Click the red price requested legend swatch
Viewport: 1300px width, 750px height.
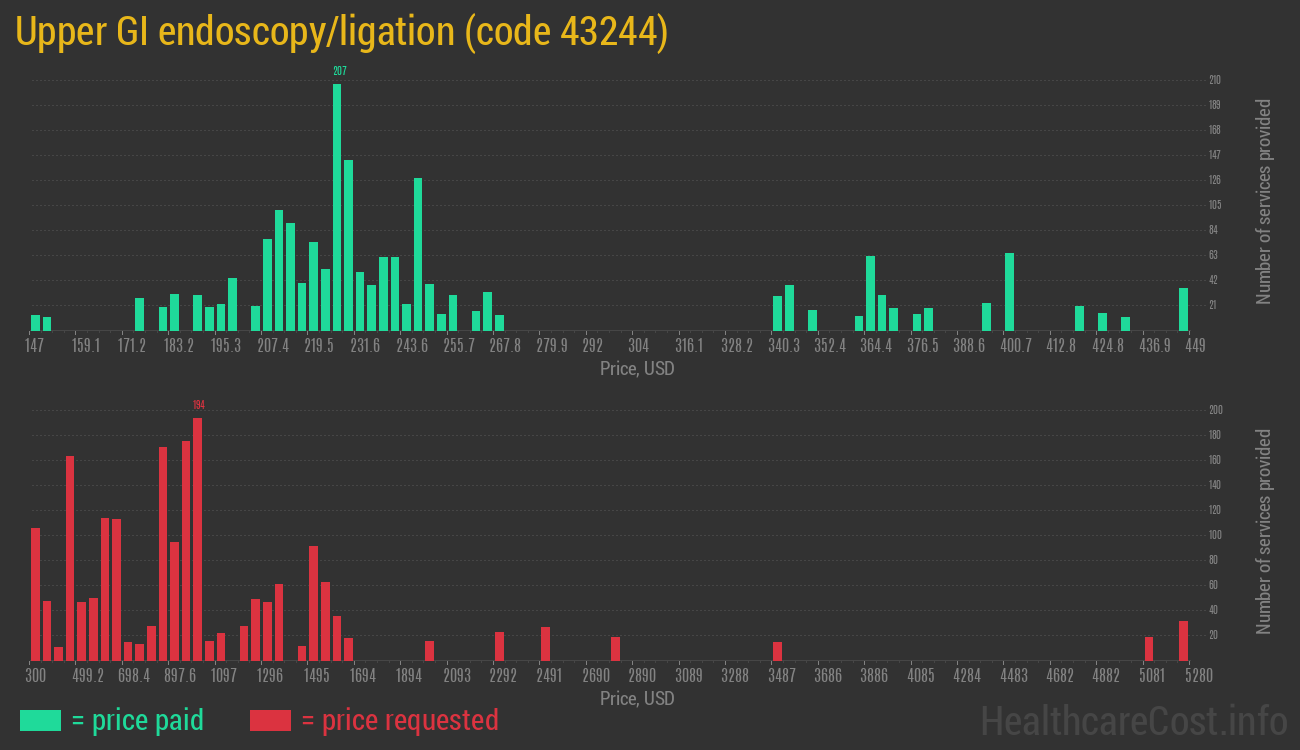270,720
